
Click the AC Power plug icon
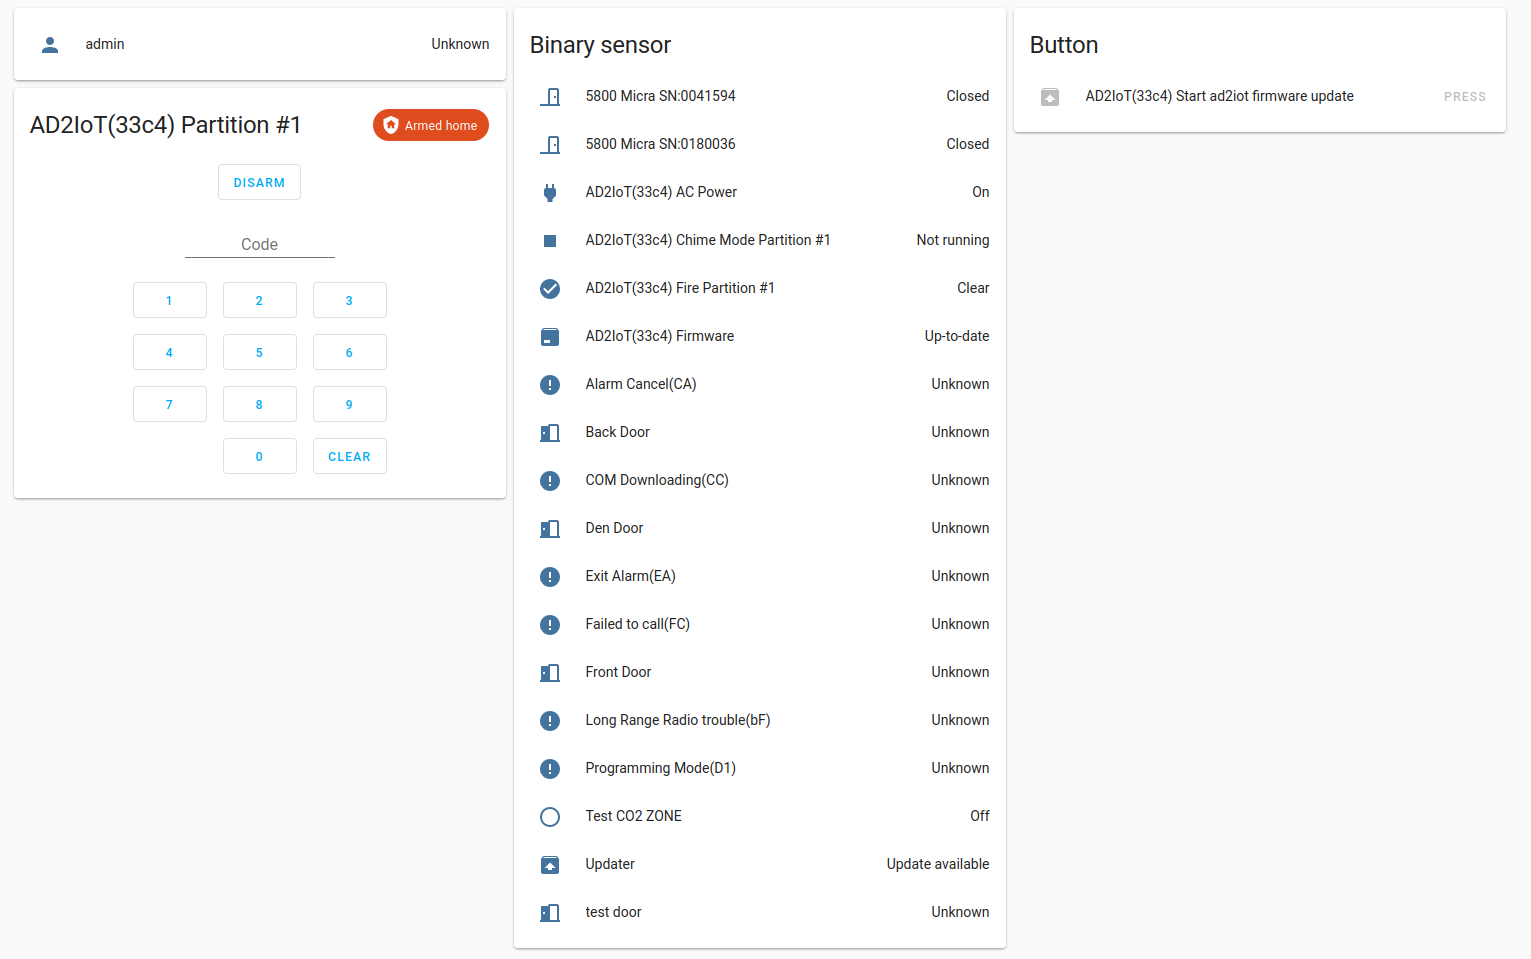point(550,192)
